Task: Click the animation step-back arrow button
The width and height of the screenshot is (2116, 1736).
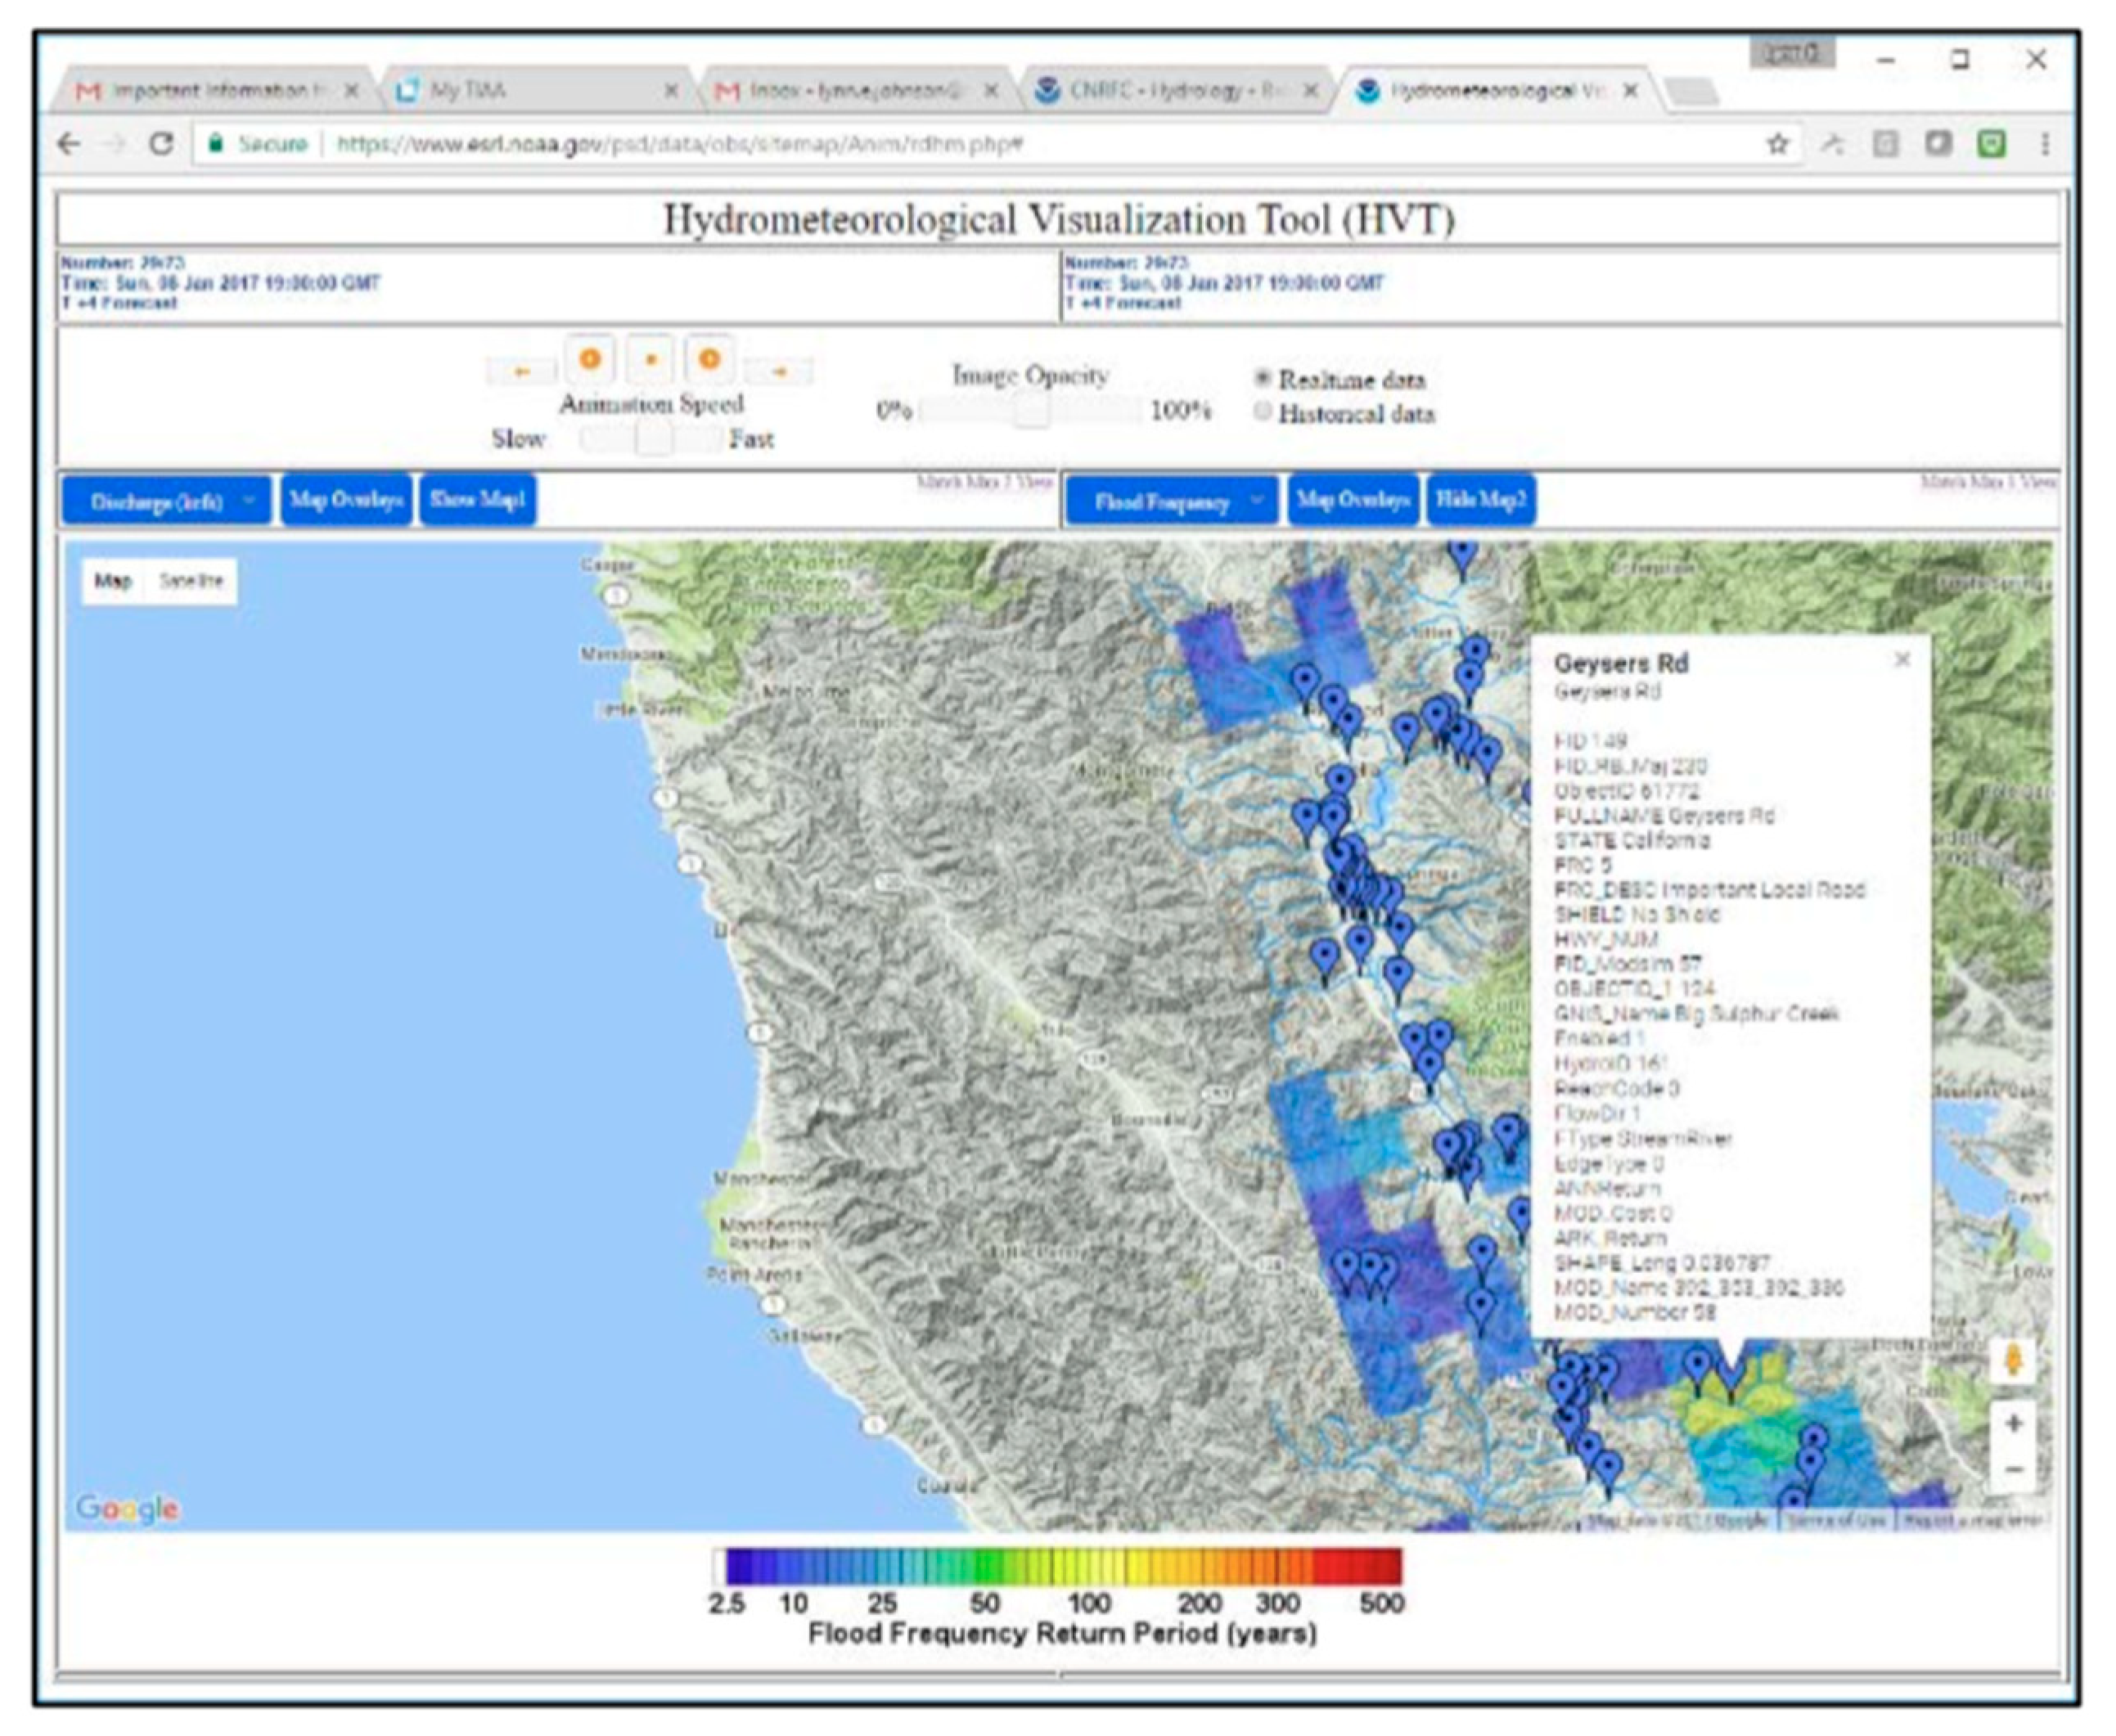Action: 521,371
